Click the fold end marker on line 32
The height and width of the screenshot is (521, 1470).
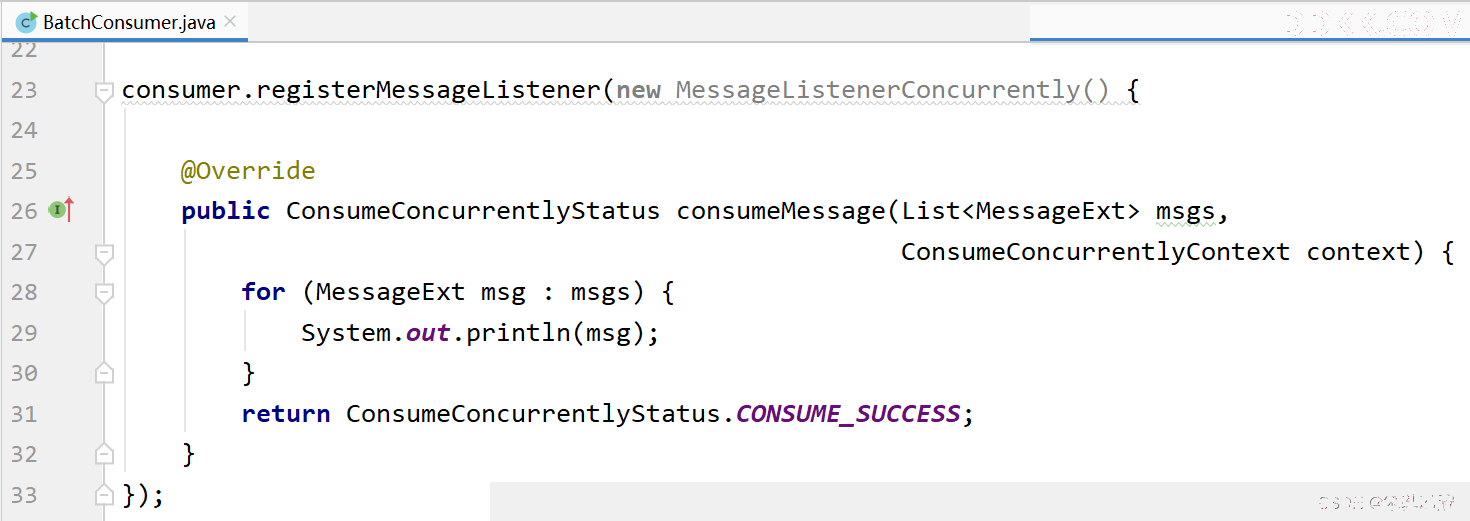click(x=104, y=454)
